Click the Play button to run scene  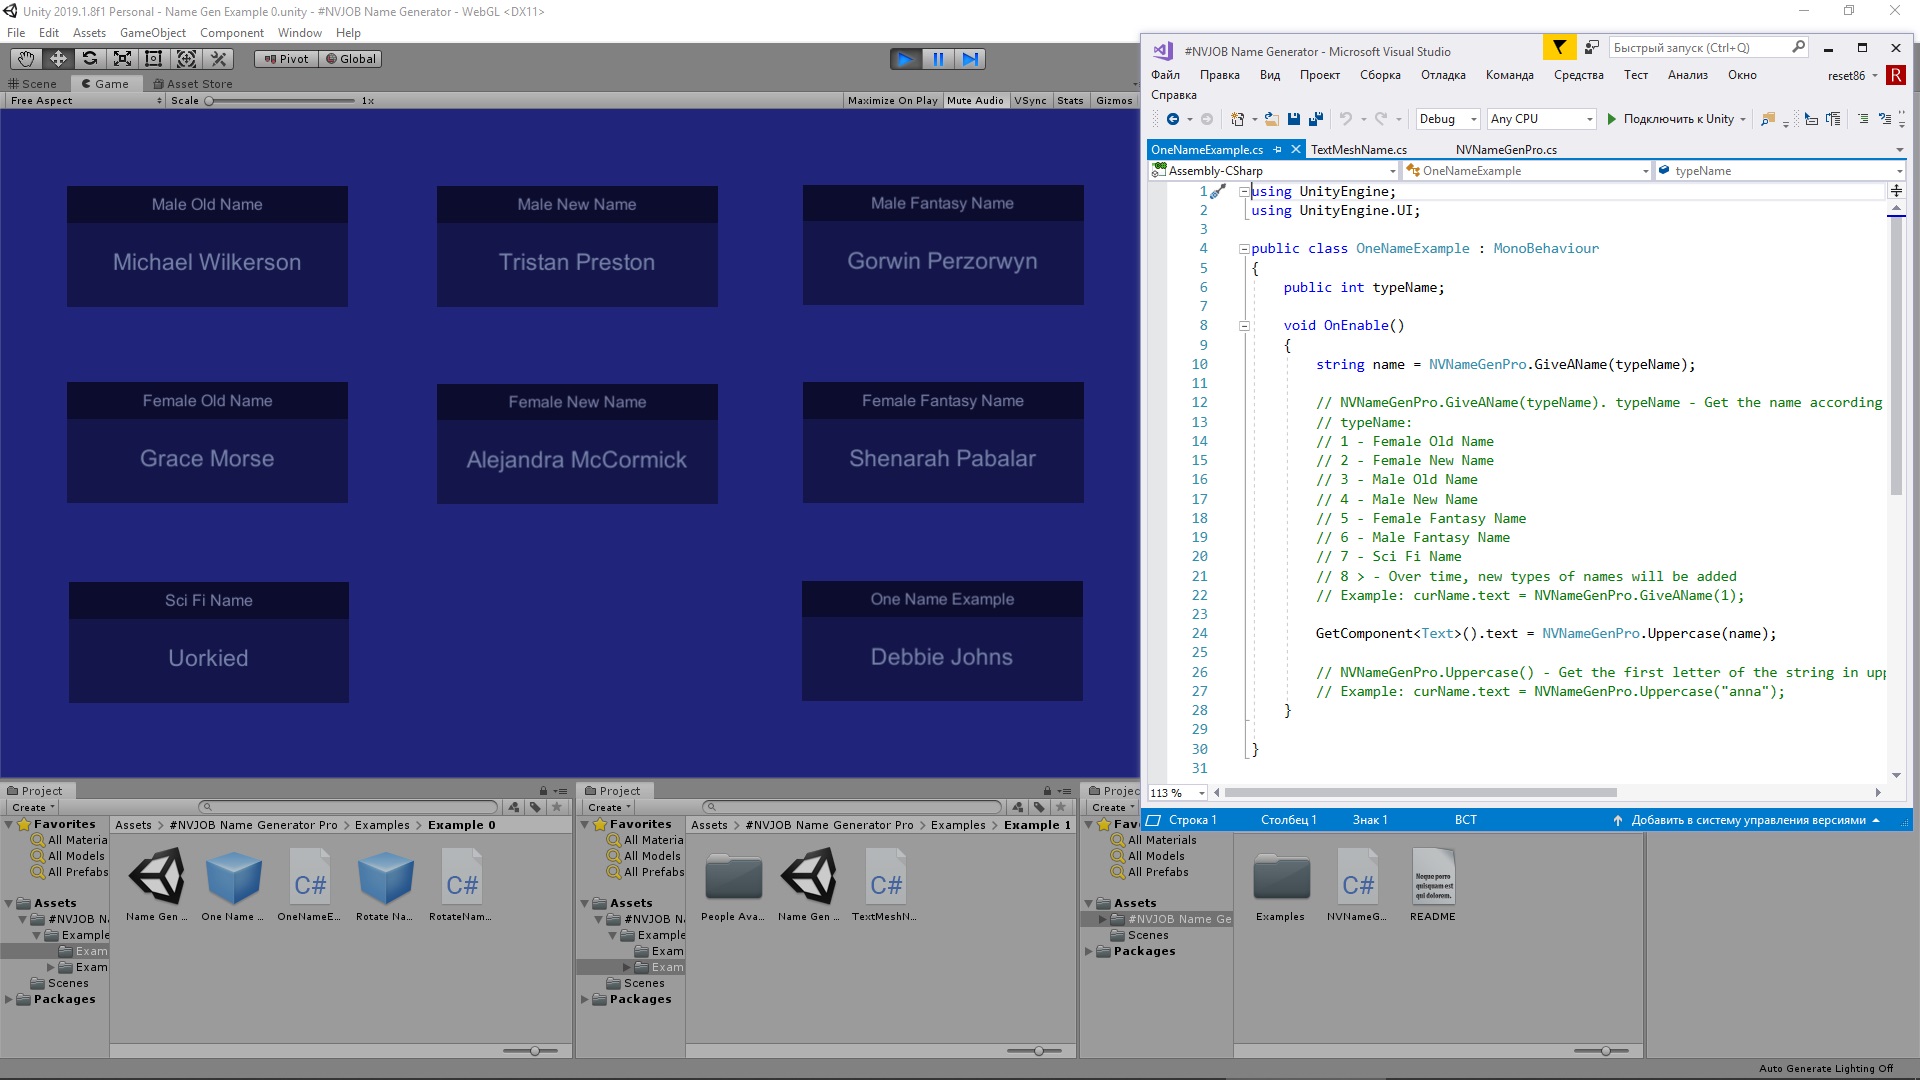[905, 58]
